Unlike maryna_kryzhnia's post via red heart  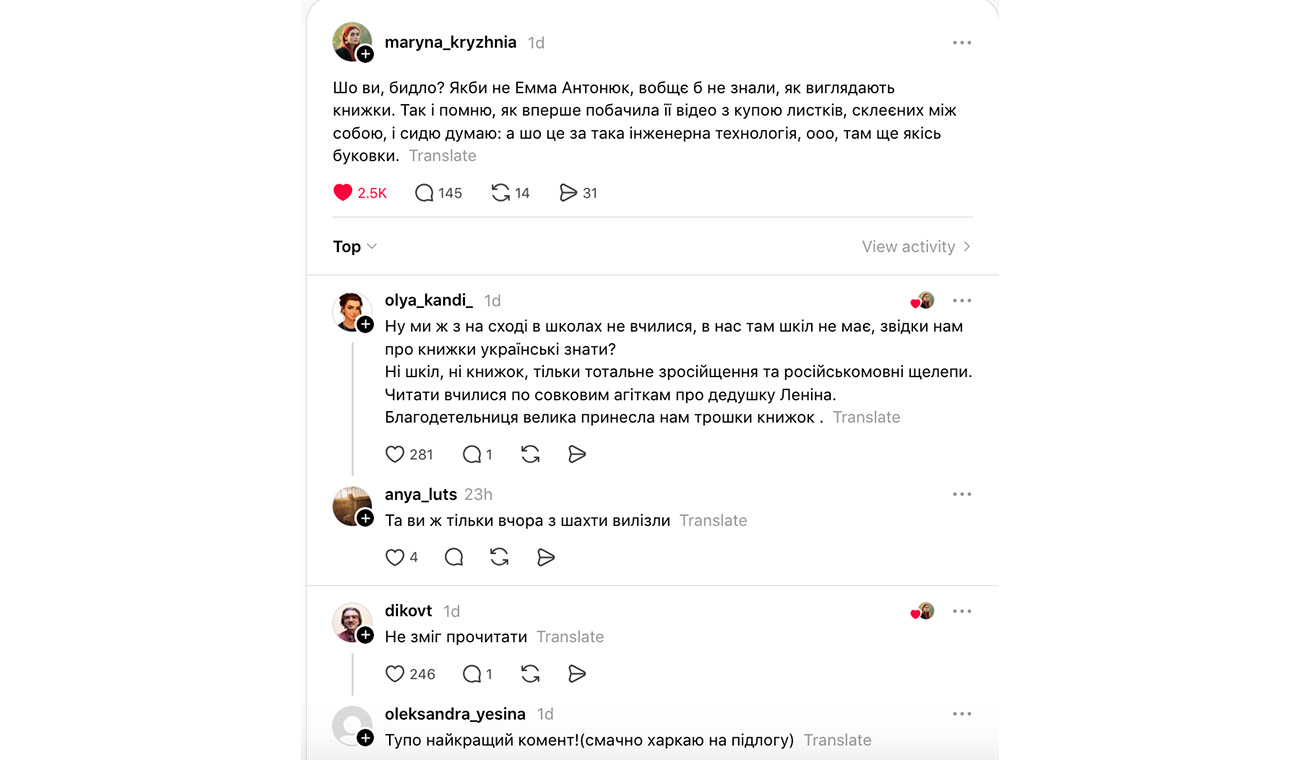tap(343, 193)
